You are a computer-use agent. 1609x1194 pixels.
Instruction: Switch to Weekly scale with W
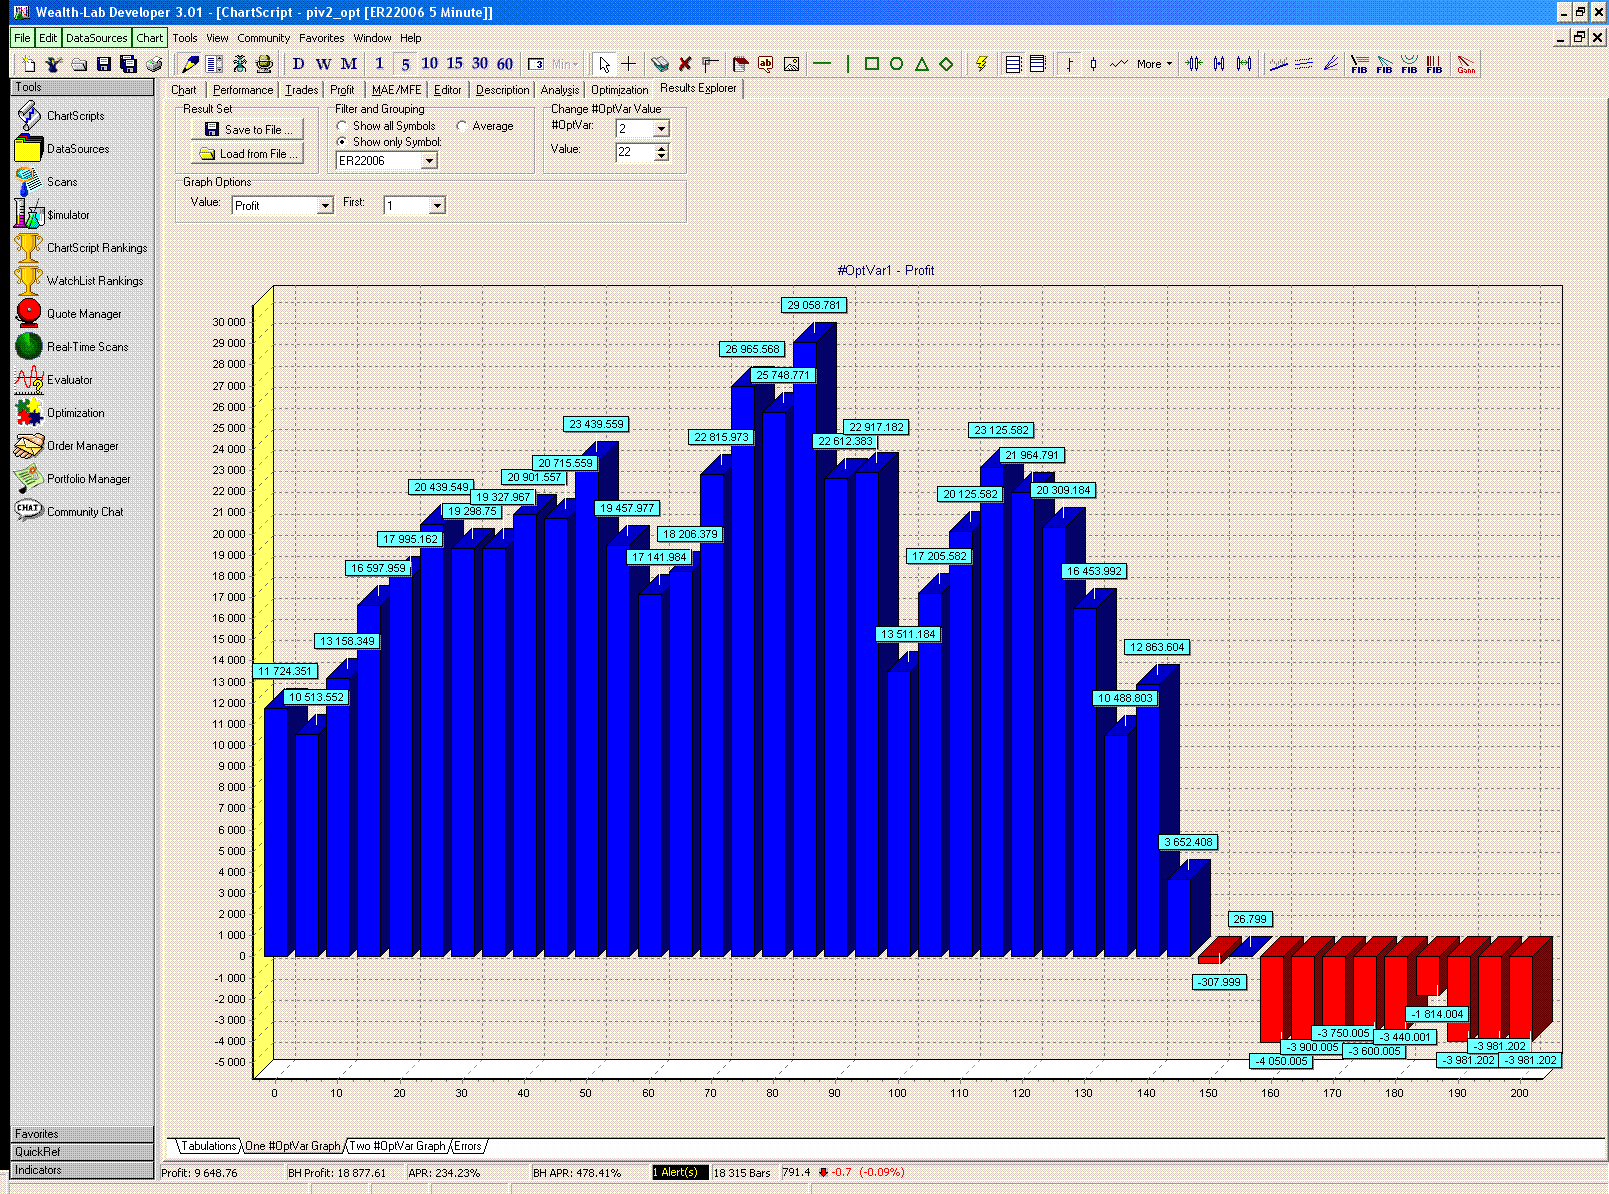point(323,64)
